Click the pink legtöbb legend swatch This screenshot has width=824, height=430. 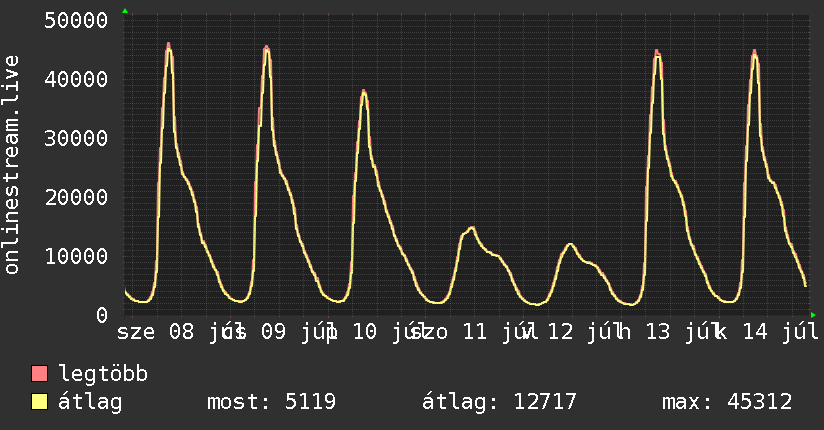[x=39, y=374]
